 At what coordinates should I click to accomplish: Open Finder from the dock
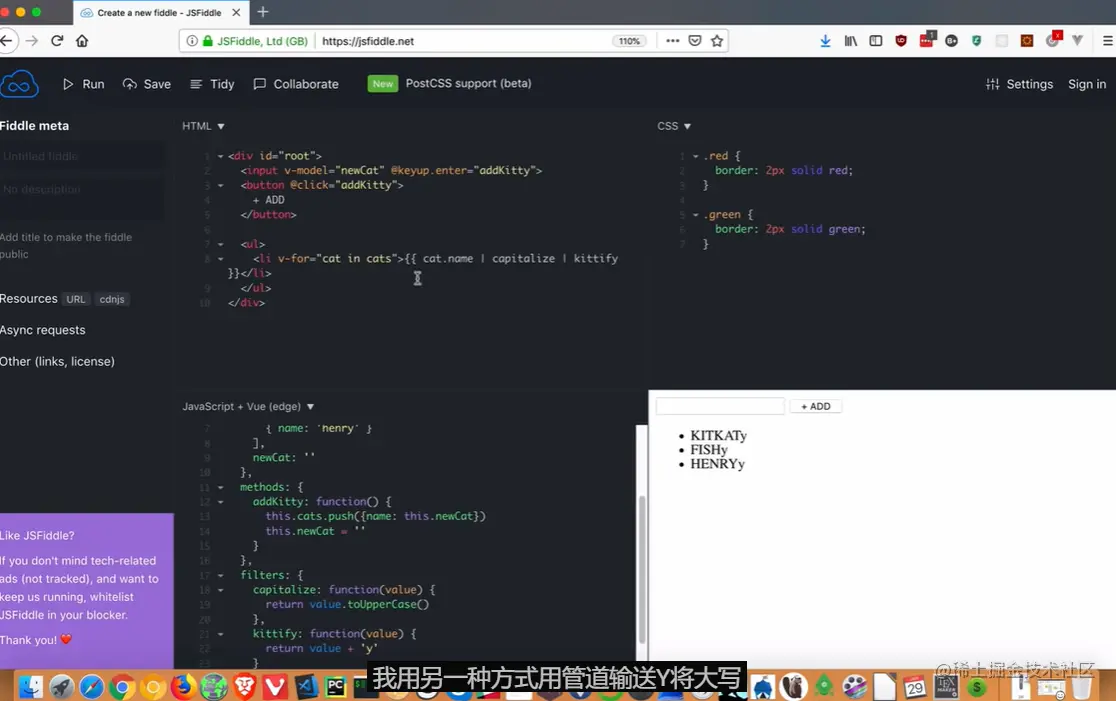31,687
